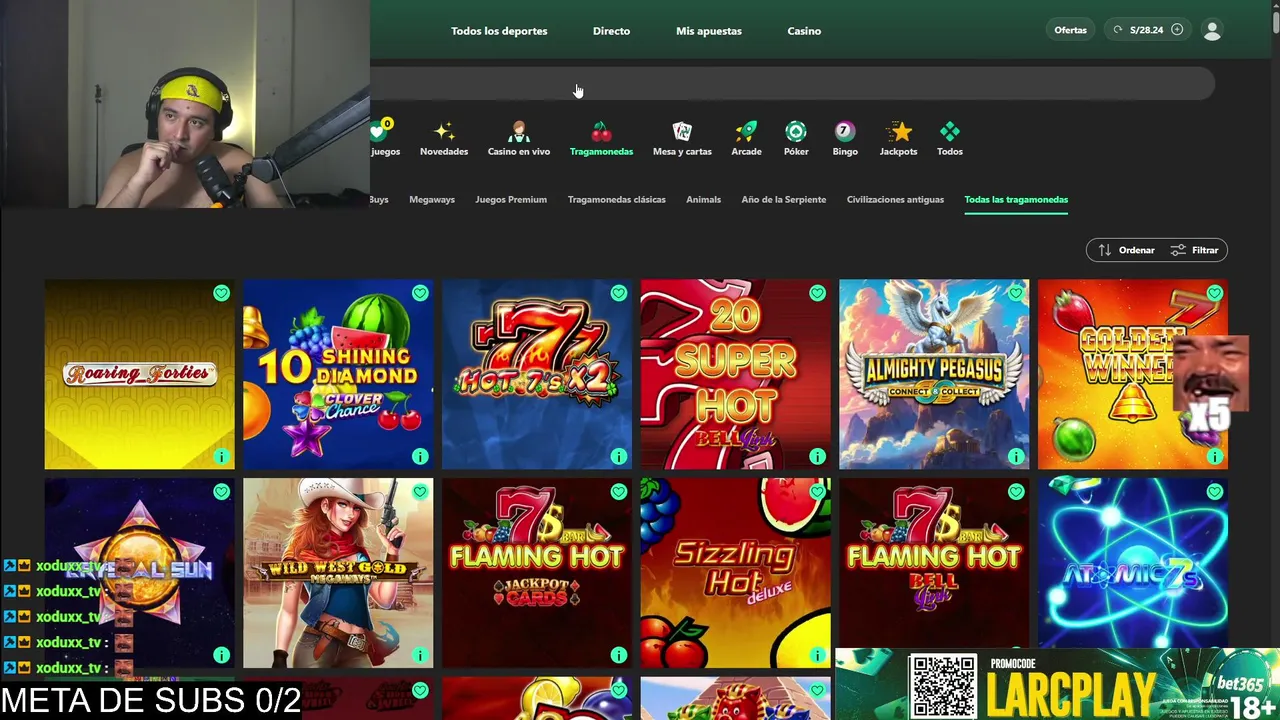Viewport: 1280px width, 720px height.
Task: Open the Bingo ball category
Action: pyautogui.click(x=845, y=139)
